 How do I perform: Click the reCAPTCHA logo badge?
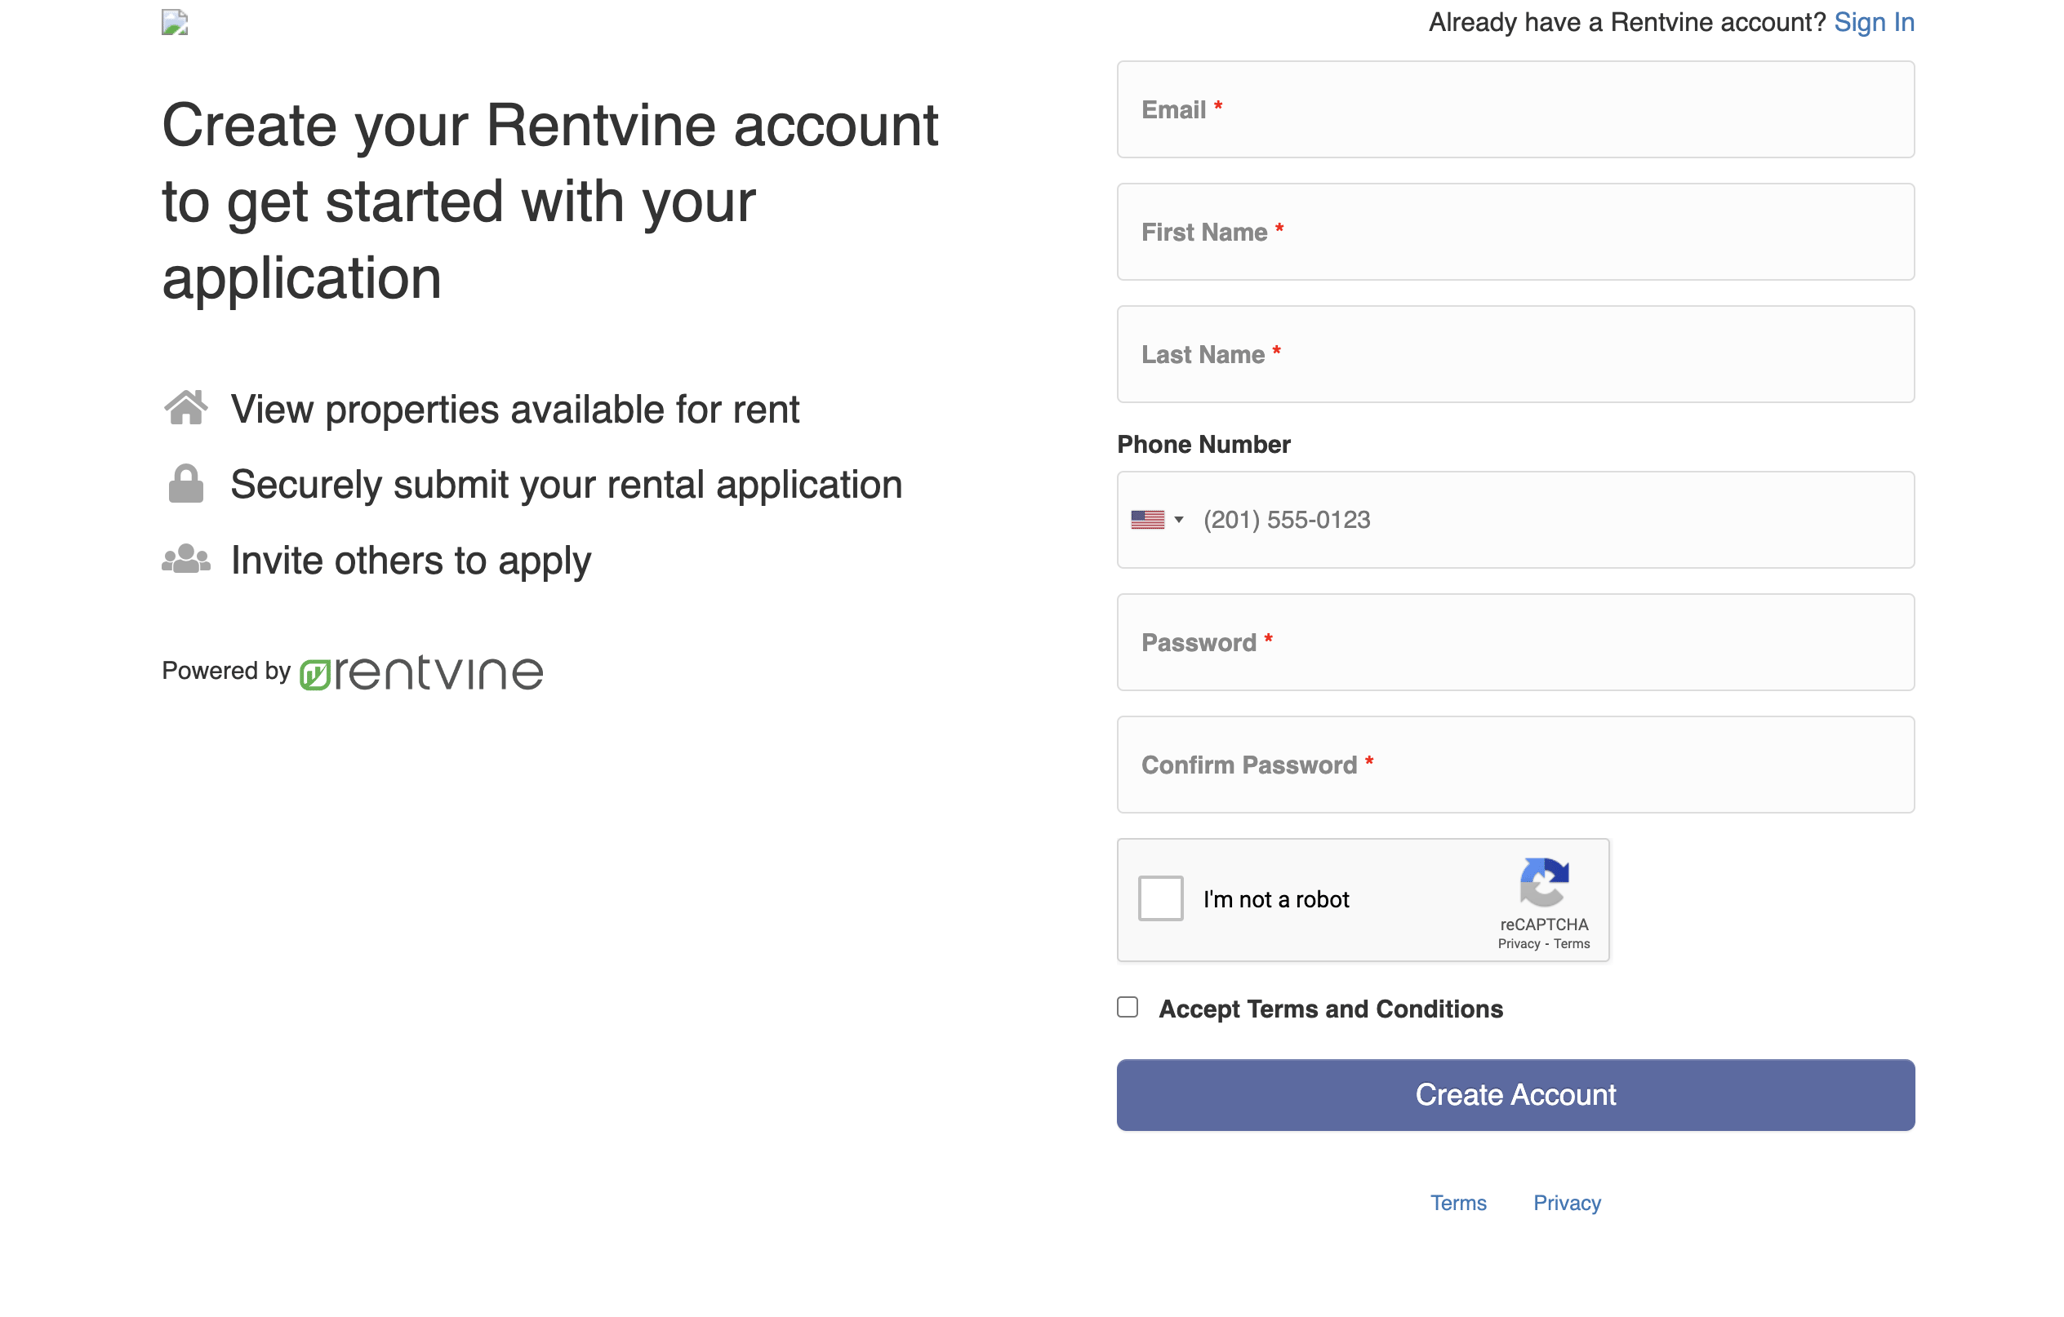point(1544,884)
